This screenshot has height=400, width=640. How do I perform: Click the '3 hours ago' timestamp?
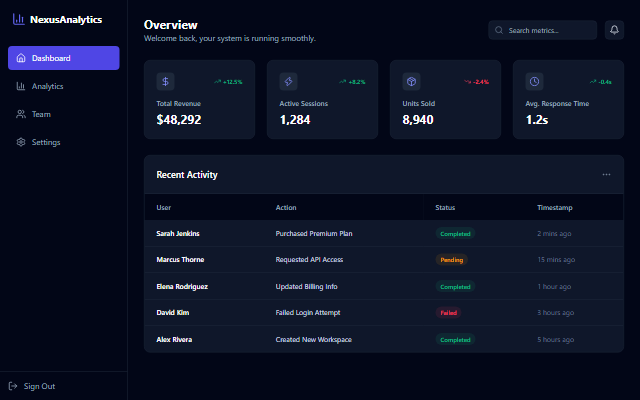(556, 313)
